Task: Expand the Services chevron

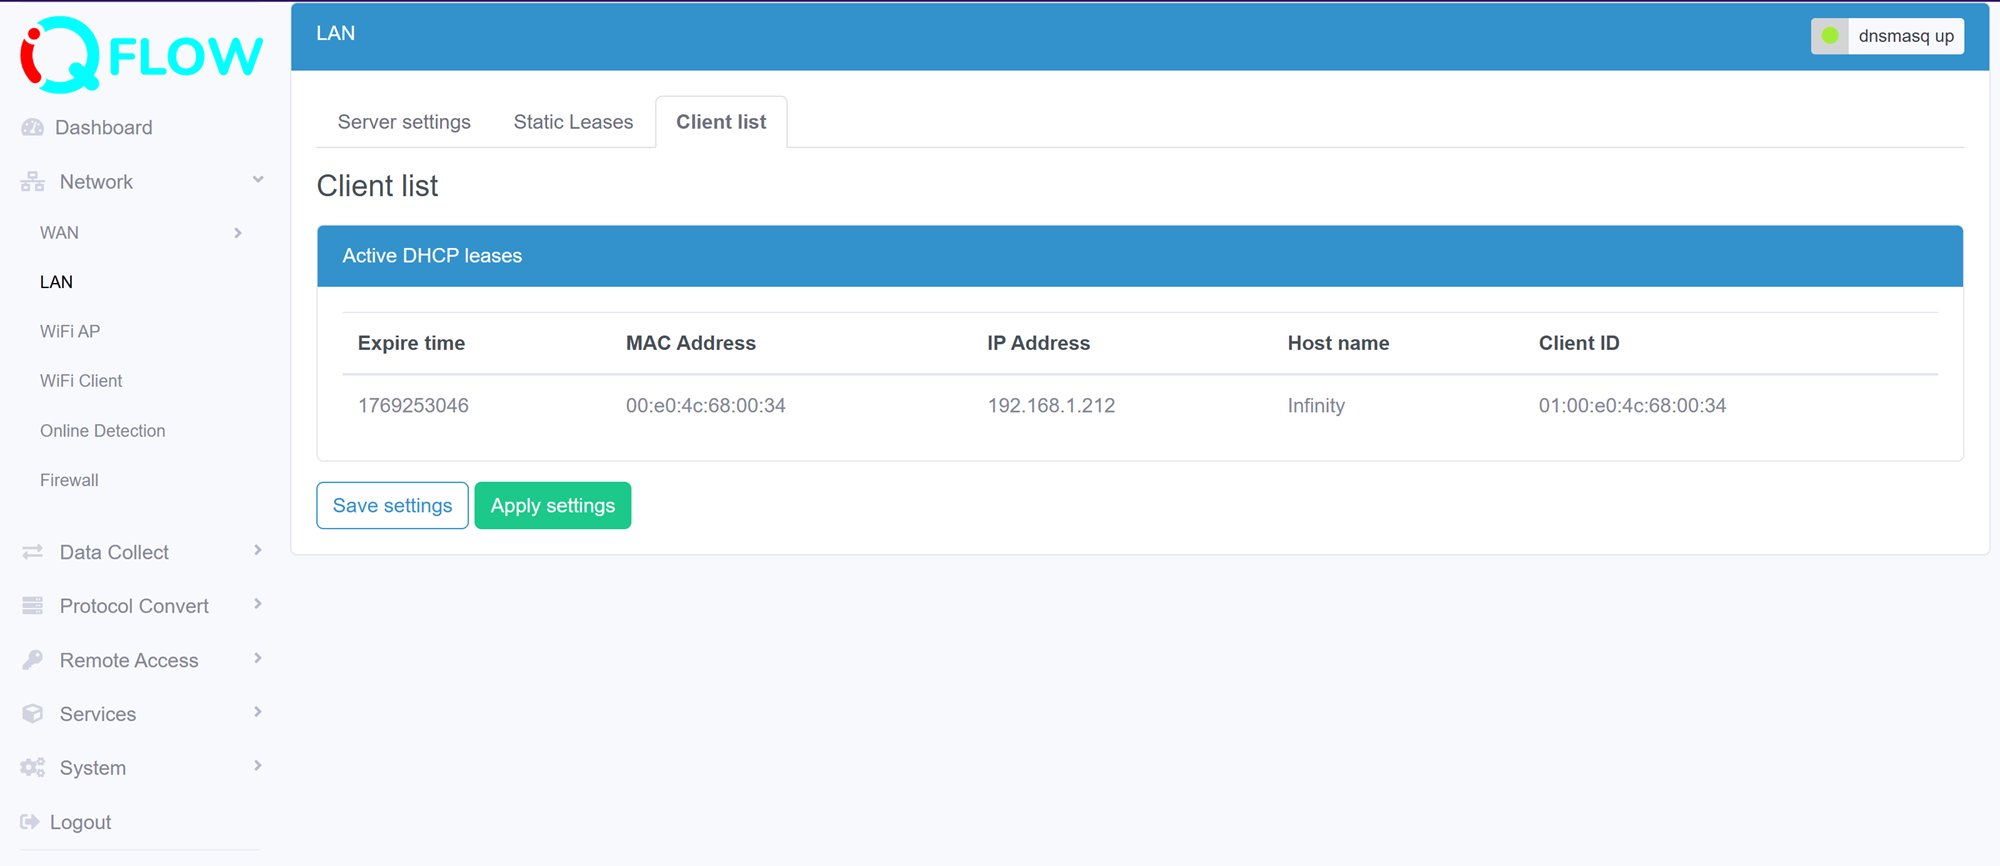Action: [258, 712]
